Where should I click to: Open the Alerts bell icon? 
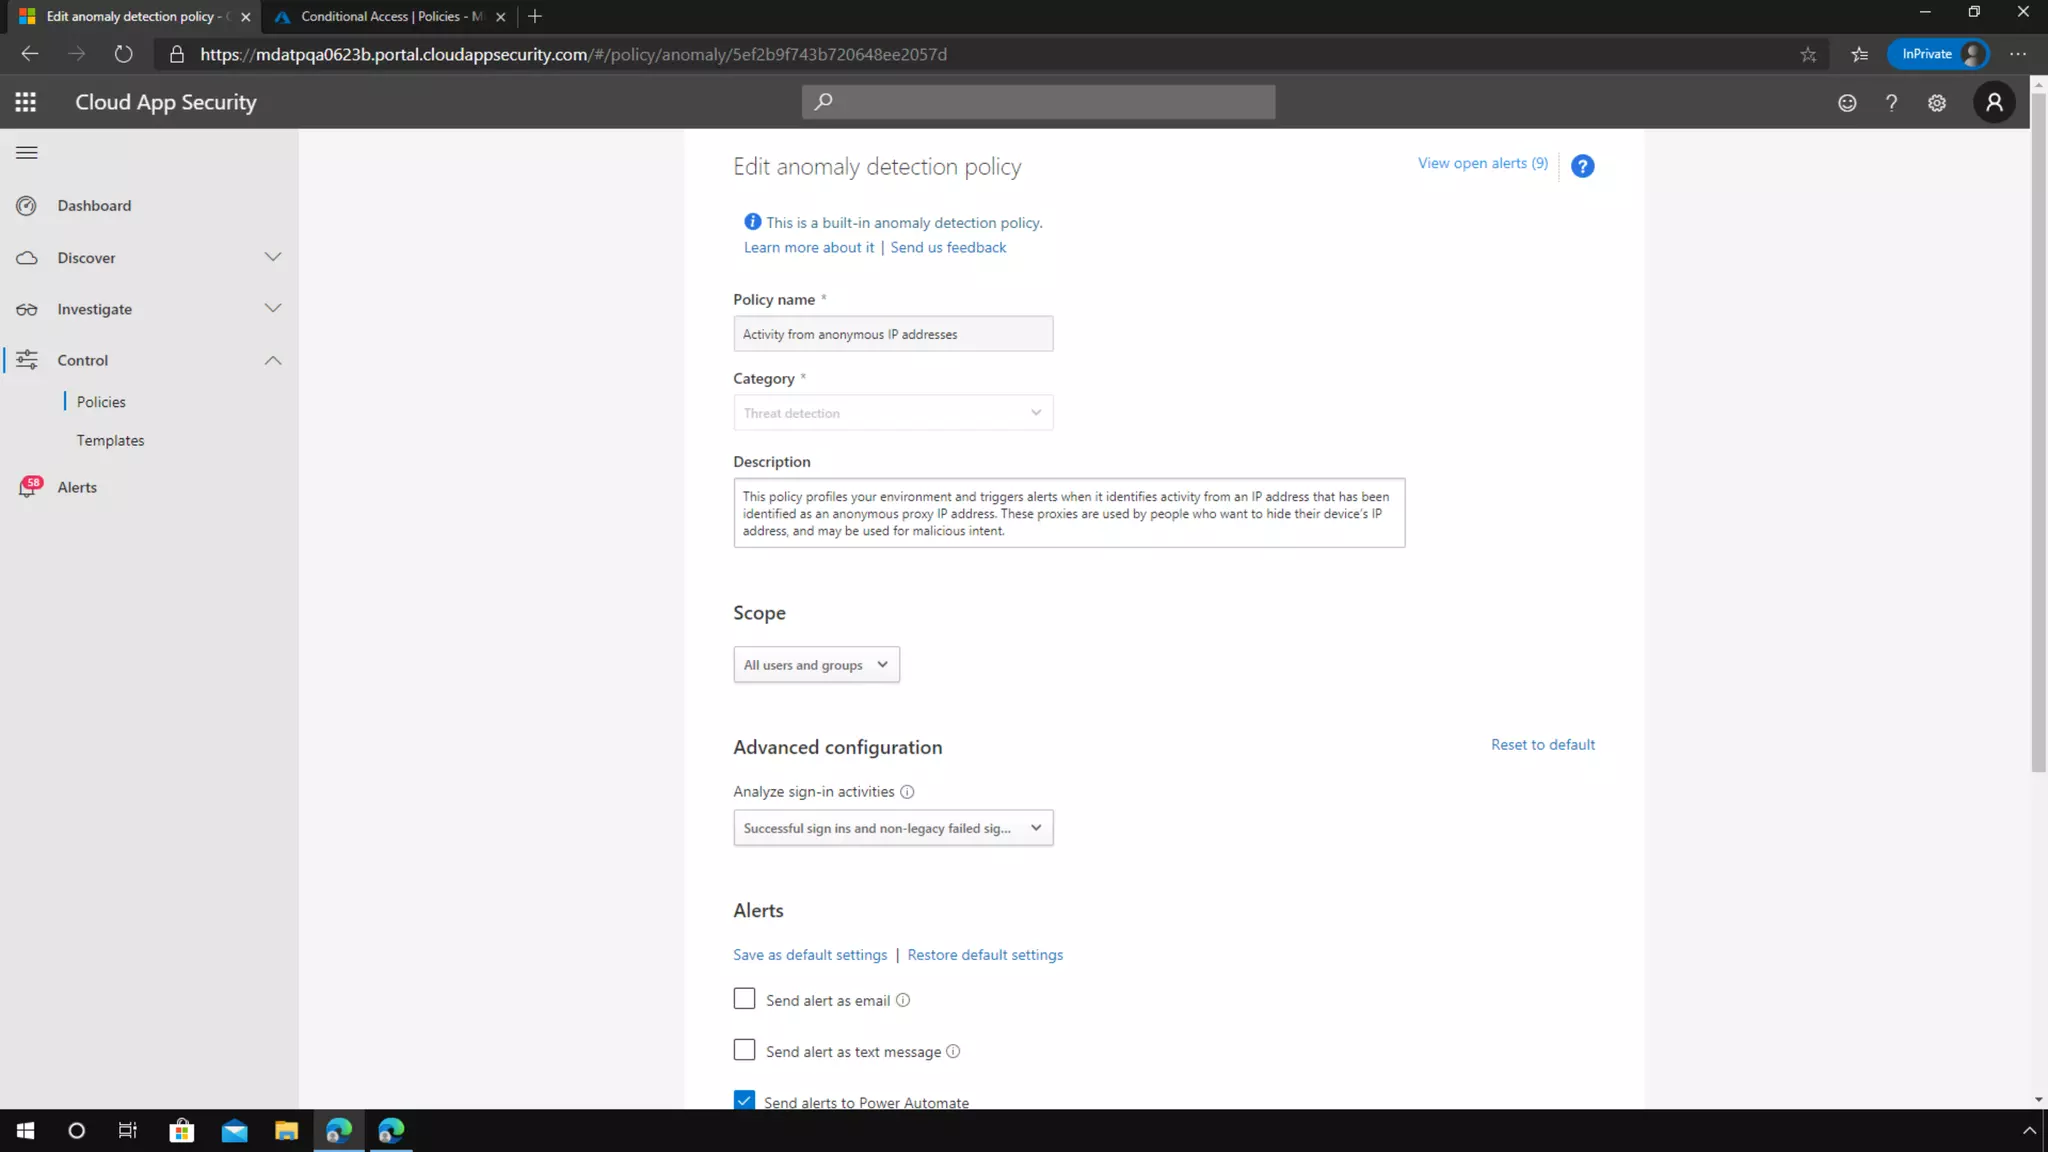[x=28, y=488]
